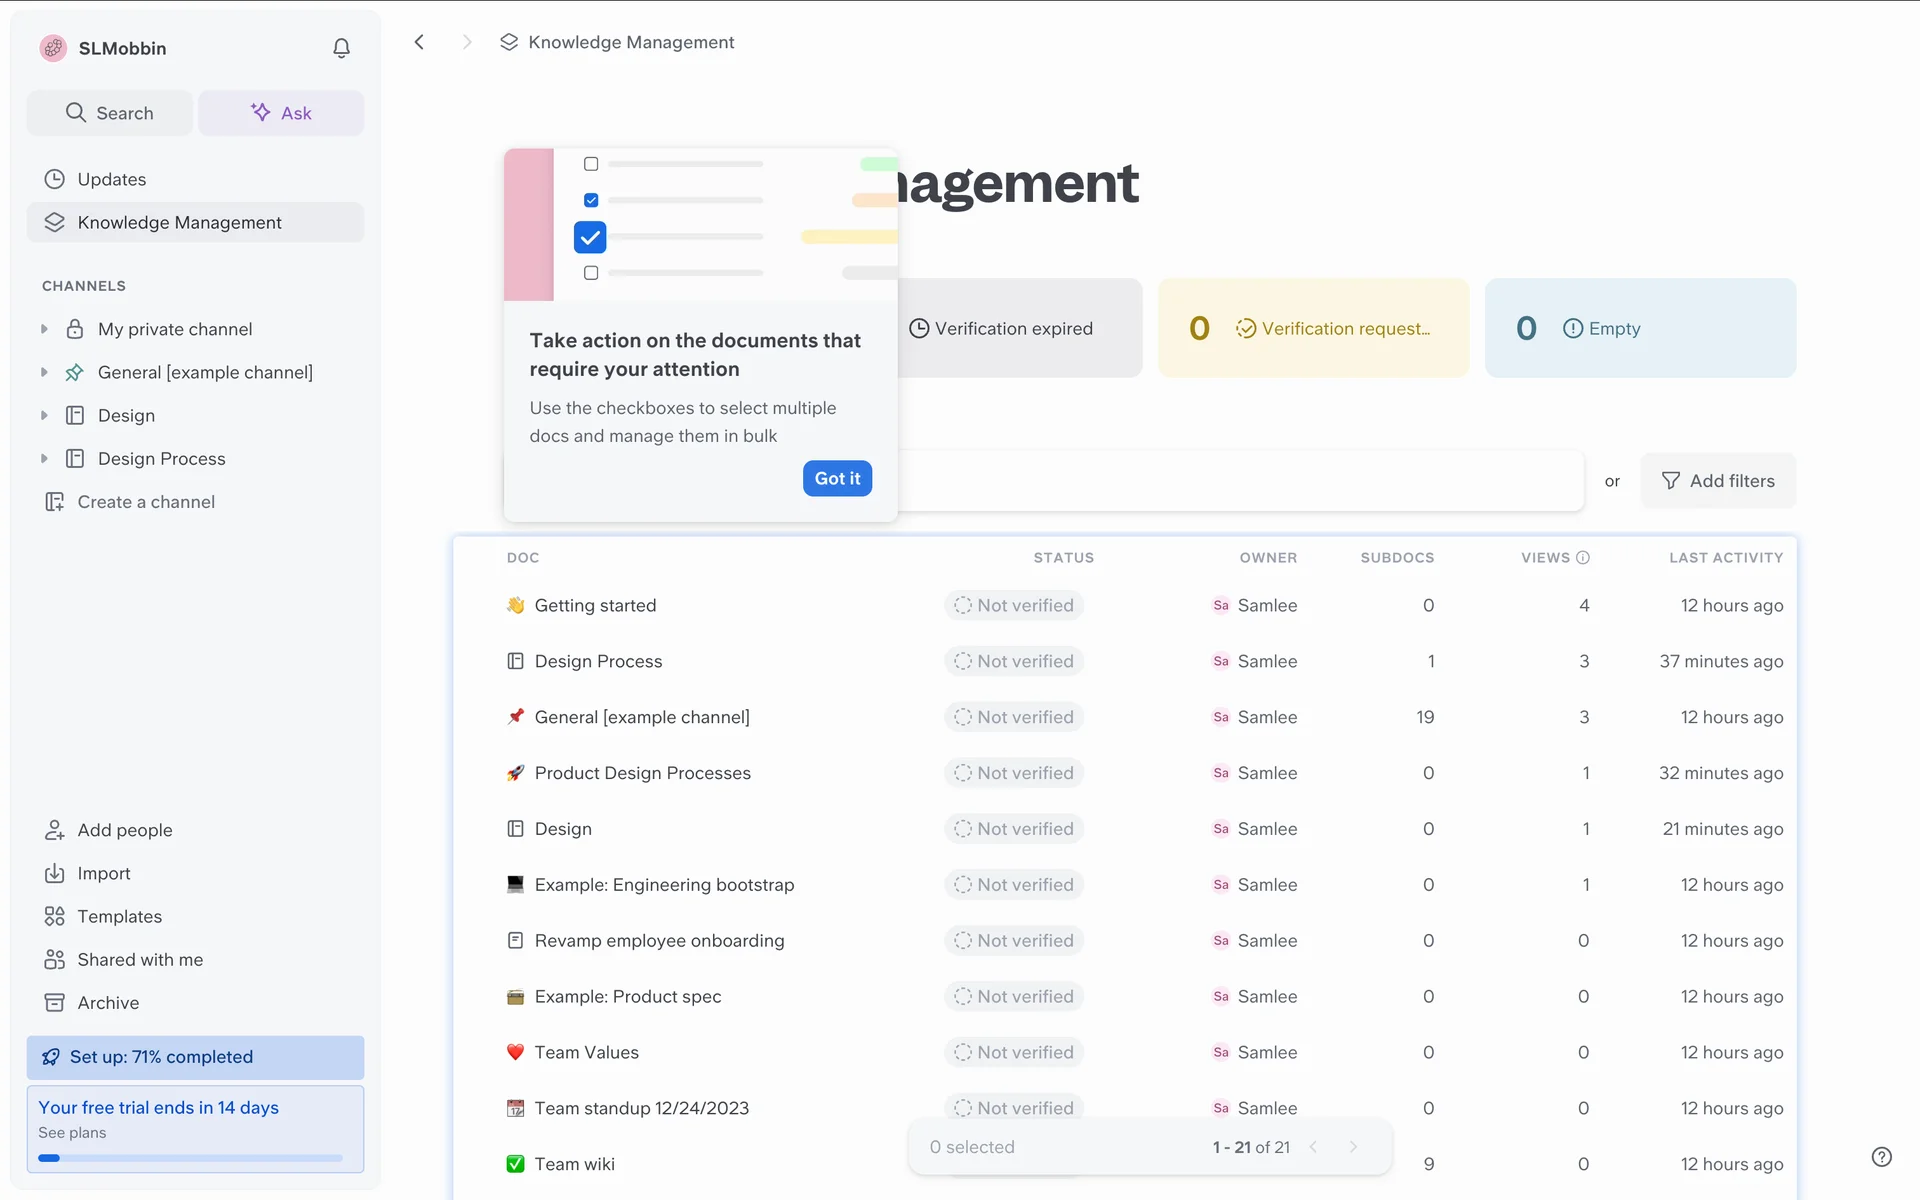
Task: Open the Archive section
Action: 108,1002
